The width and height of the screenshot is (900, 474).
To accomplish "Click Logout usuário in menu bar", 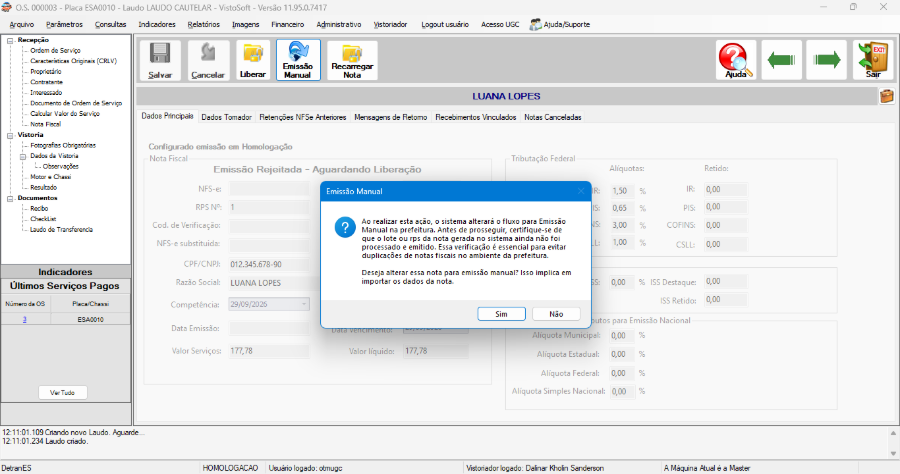I will point(445,25).
